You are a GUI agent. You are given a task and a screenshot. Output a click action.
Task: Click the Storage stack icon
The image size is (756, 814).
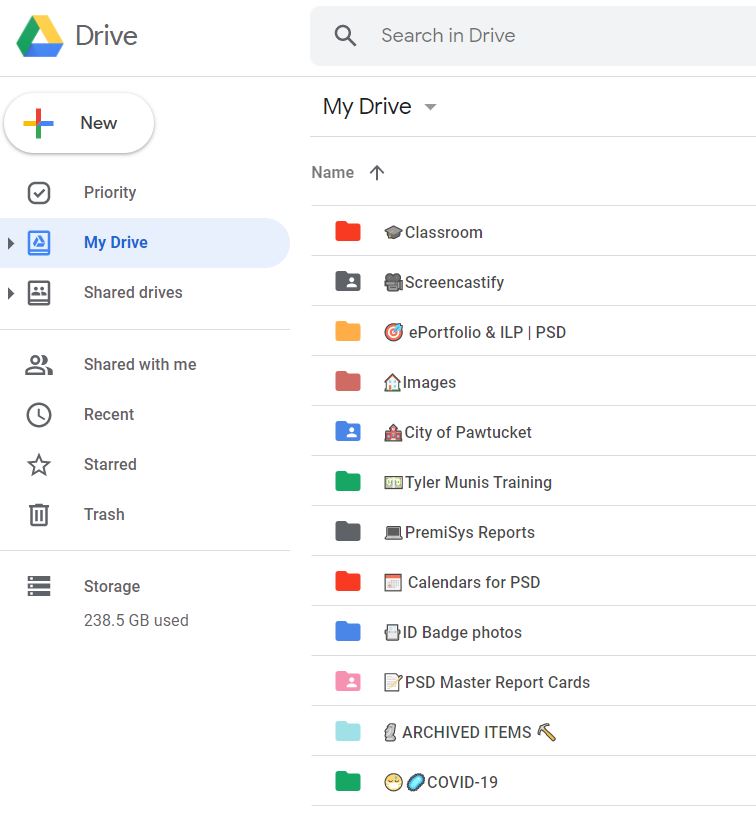click(x=39, y=586)
